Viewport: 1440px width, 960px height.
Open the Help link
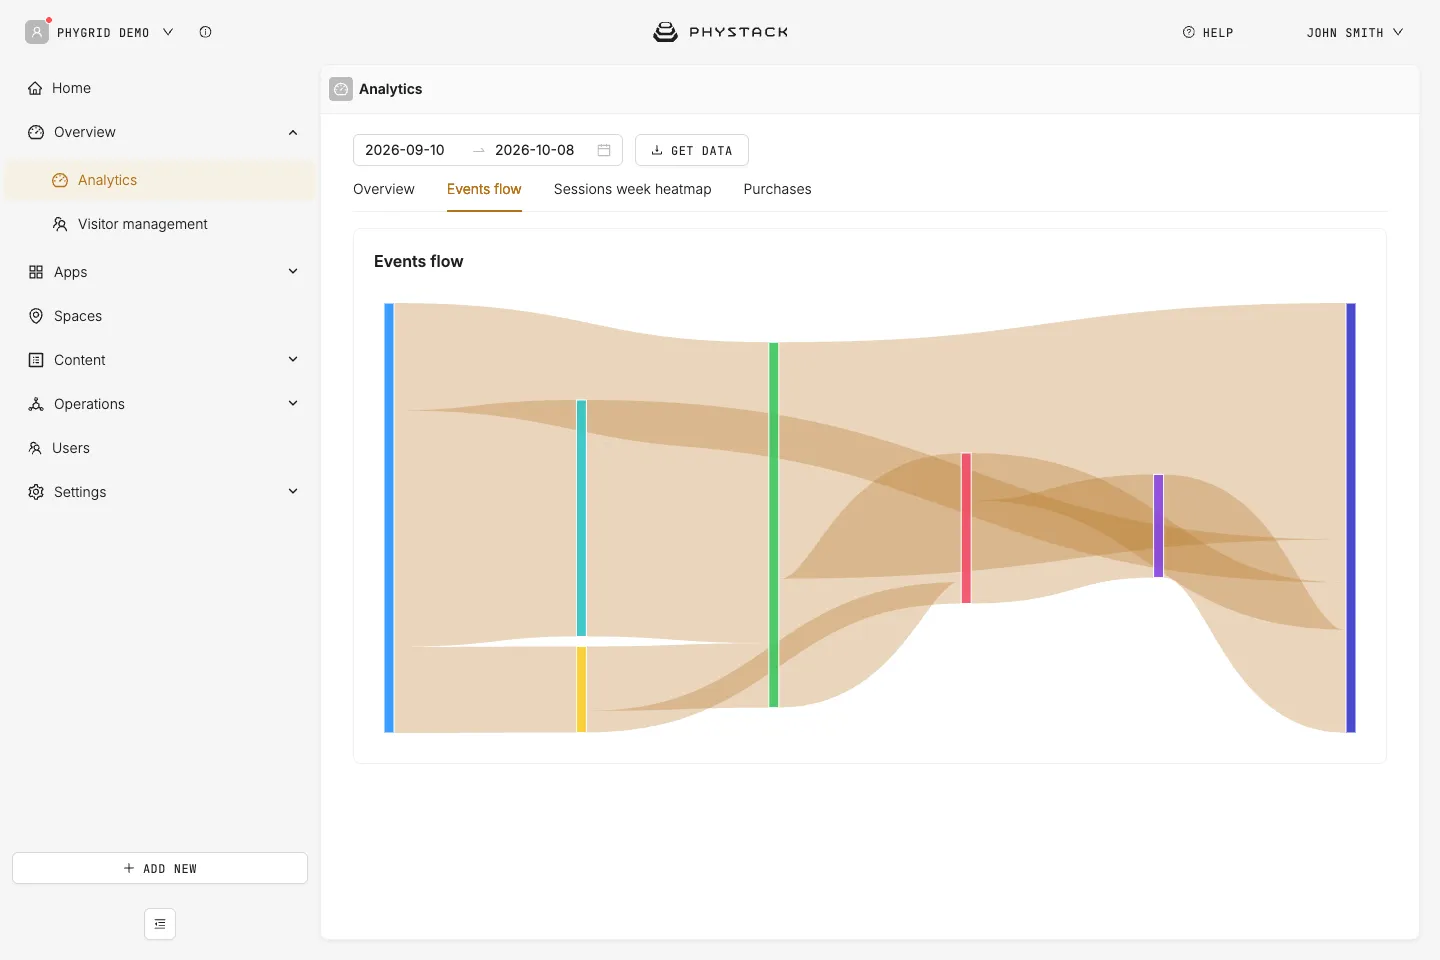tap(1208, 32)
